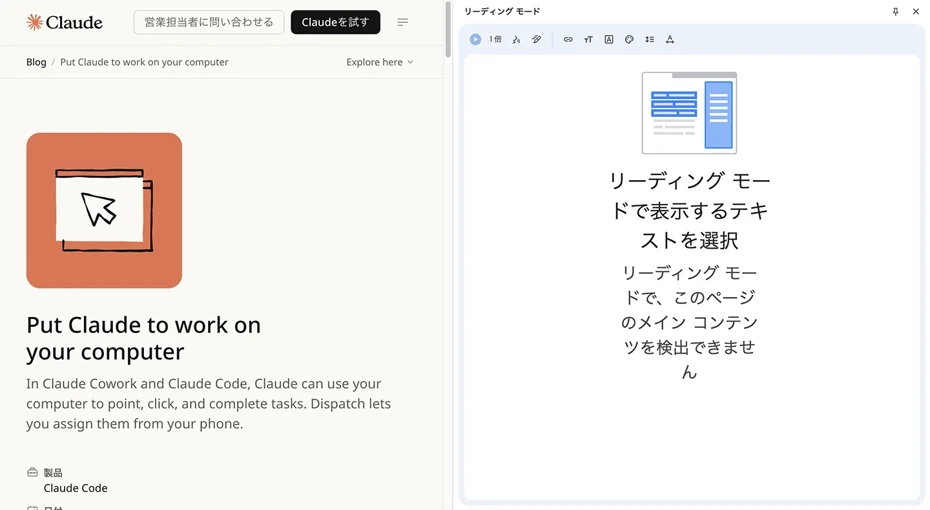Open the letter spacing option
The width and height of the screenshot is (930, 510).
click(x=670, y=39)
